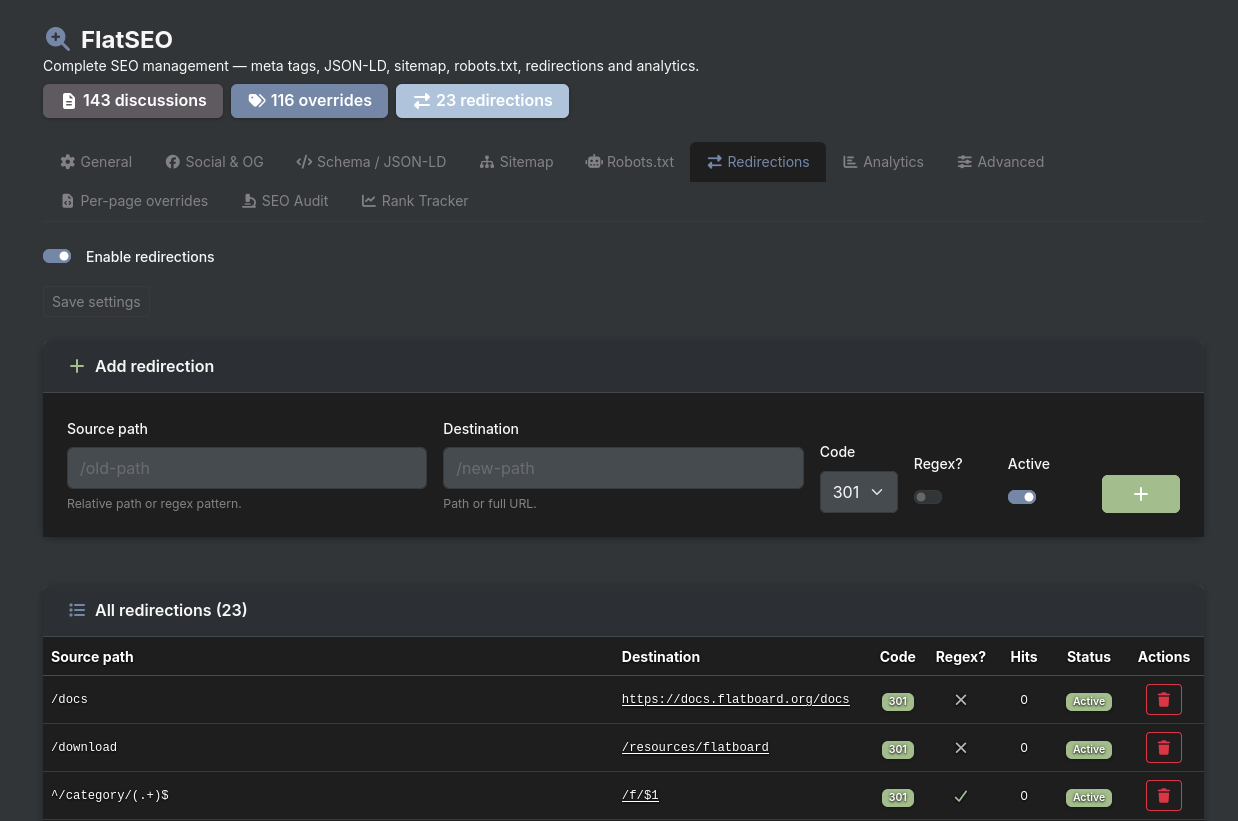Viewport: 1238px width, 821px height.
Task: Delete the /docs redirection with trash icon
Action: coord(1163,700)
